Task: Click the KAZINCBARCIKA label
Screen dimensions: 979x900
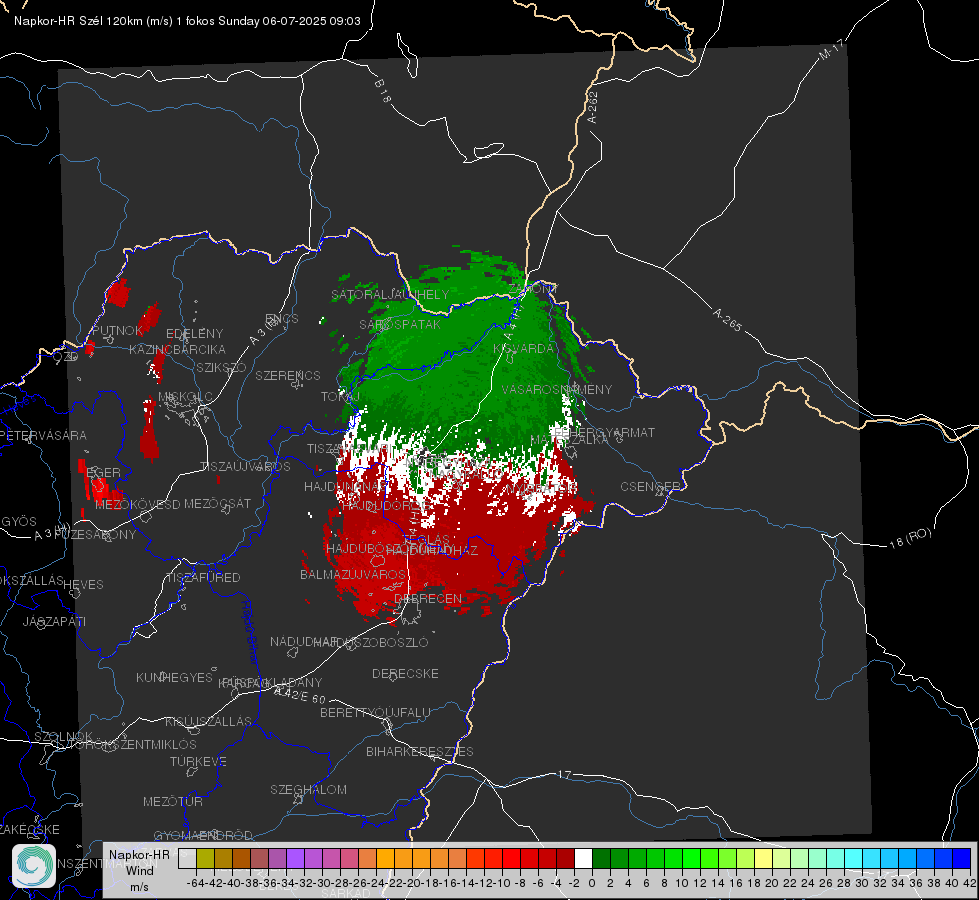Action: (x=177, y=350)
